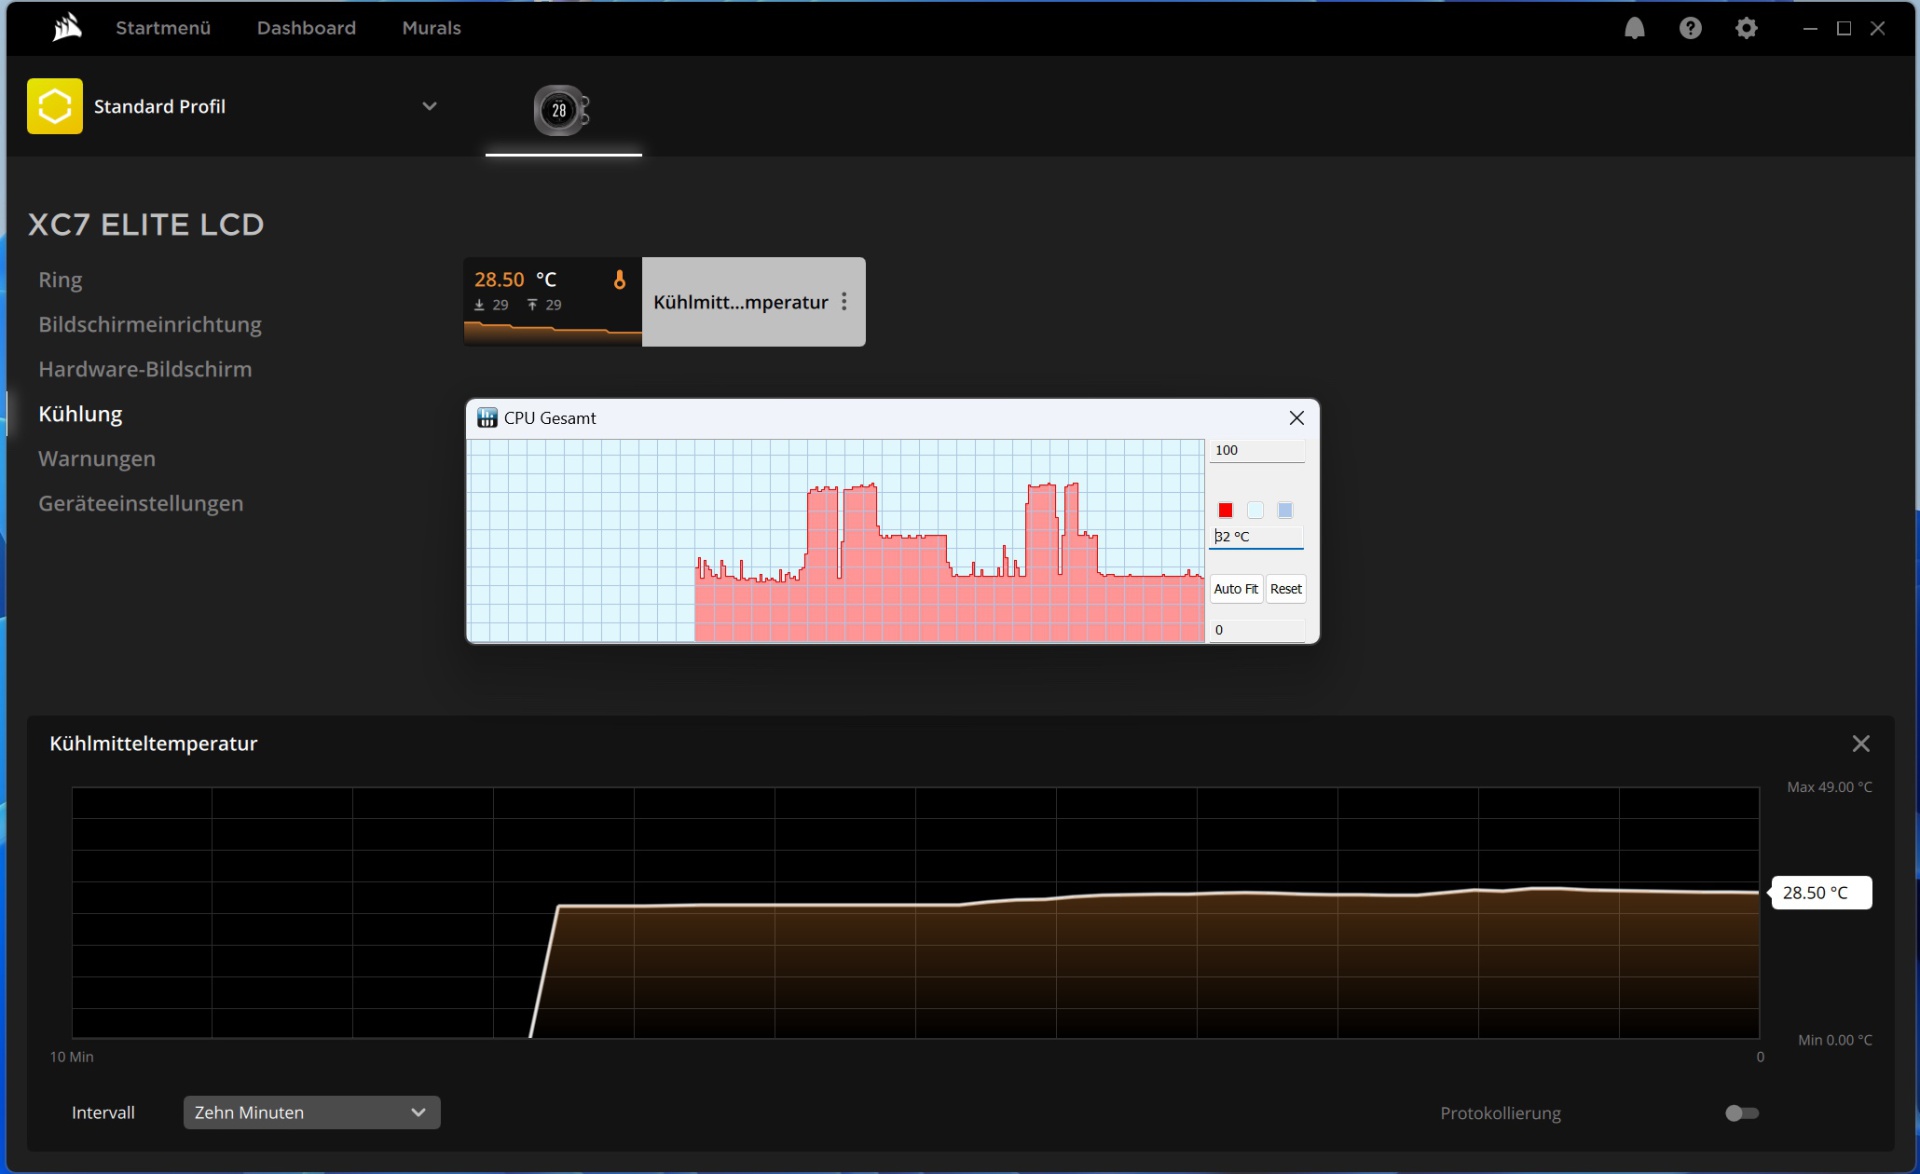Click the 10 Min axis label
This screenshot has height=1174, width=1920.
(x=72, y=1057)
